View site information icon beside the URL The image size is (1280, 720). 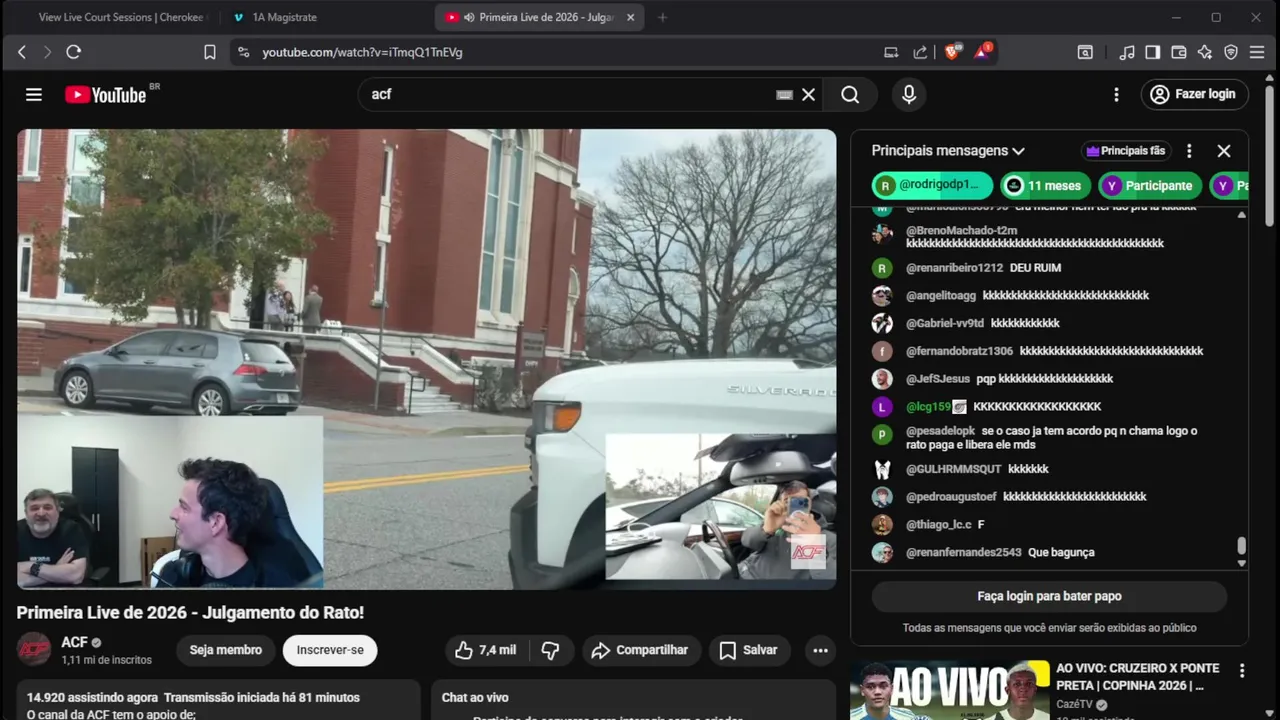click(243, 52)
